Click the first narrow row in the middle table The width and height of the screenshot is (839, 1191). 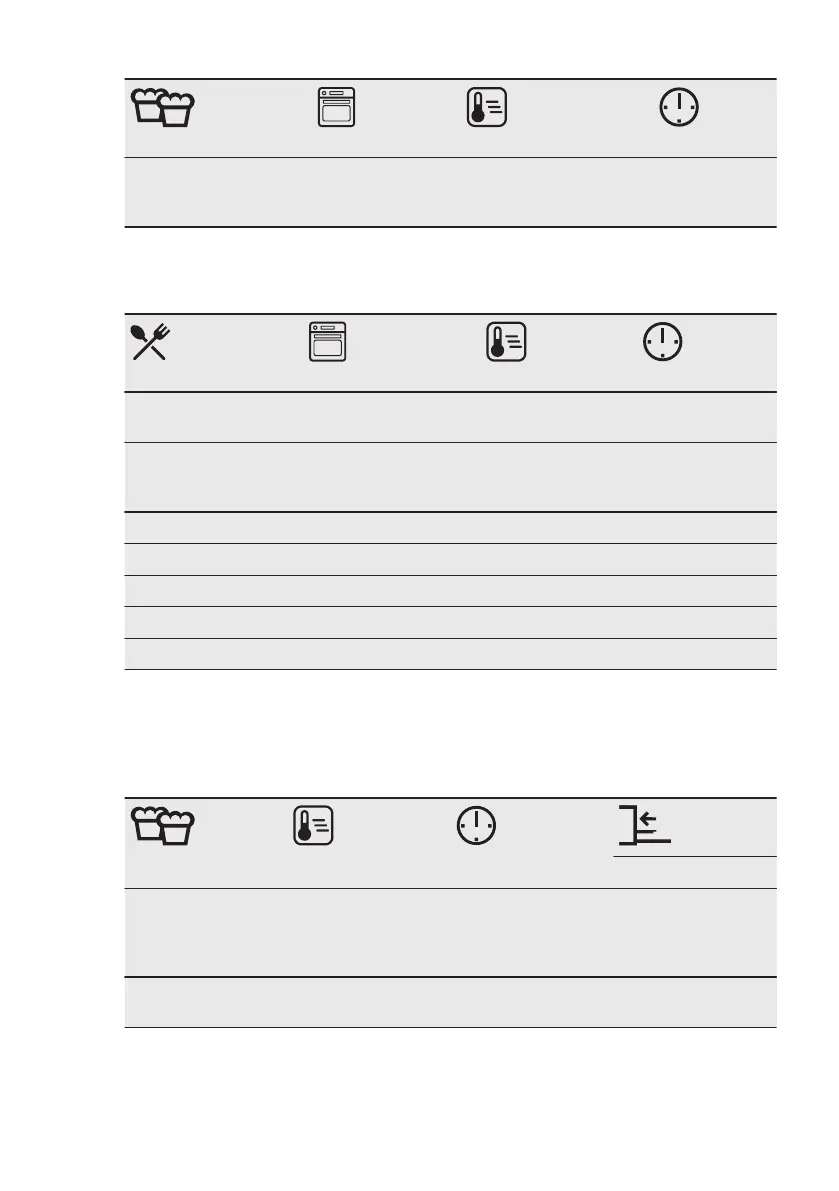tap(450, 528)
